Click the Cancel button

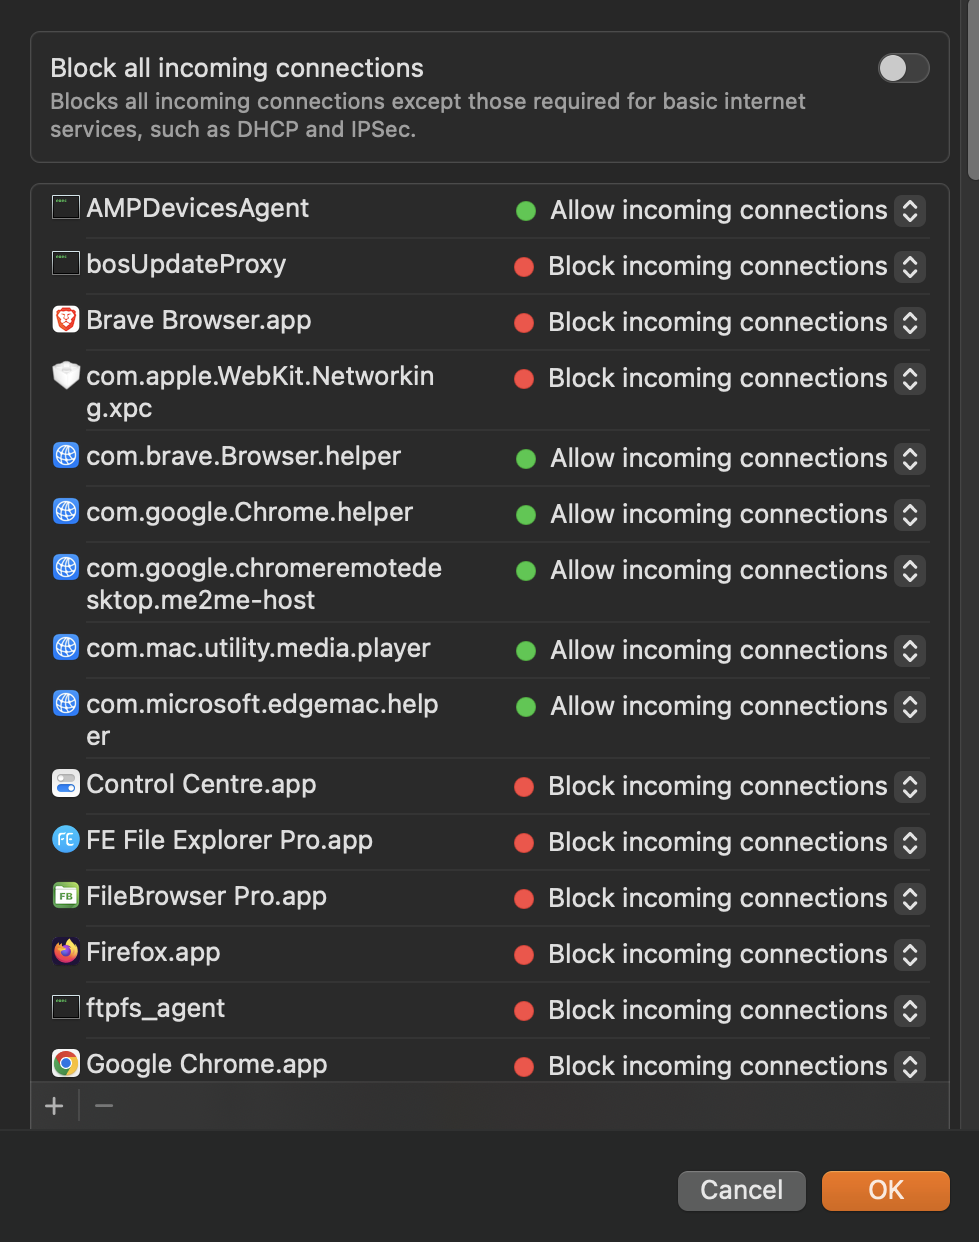tap(741, 1190)
